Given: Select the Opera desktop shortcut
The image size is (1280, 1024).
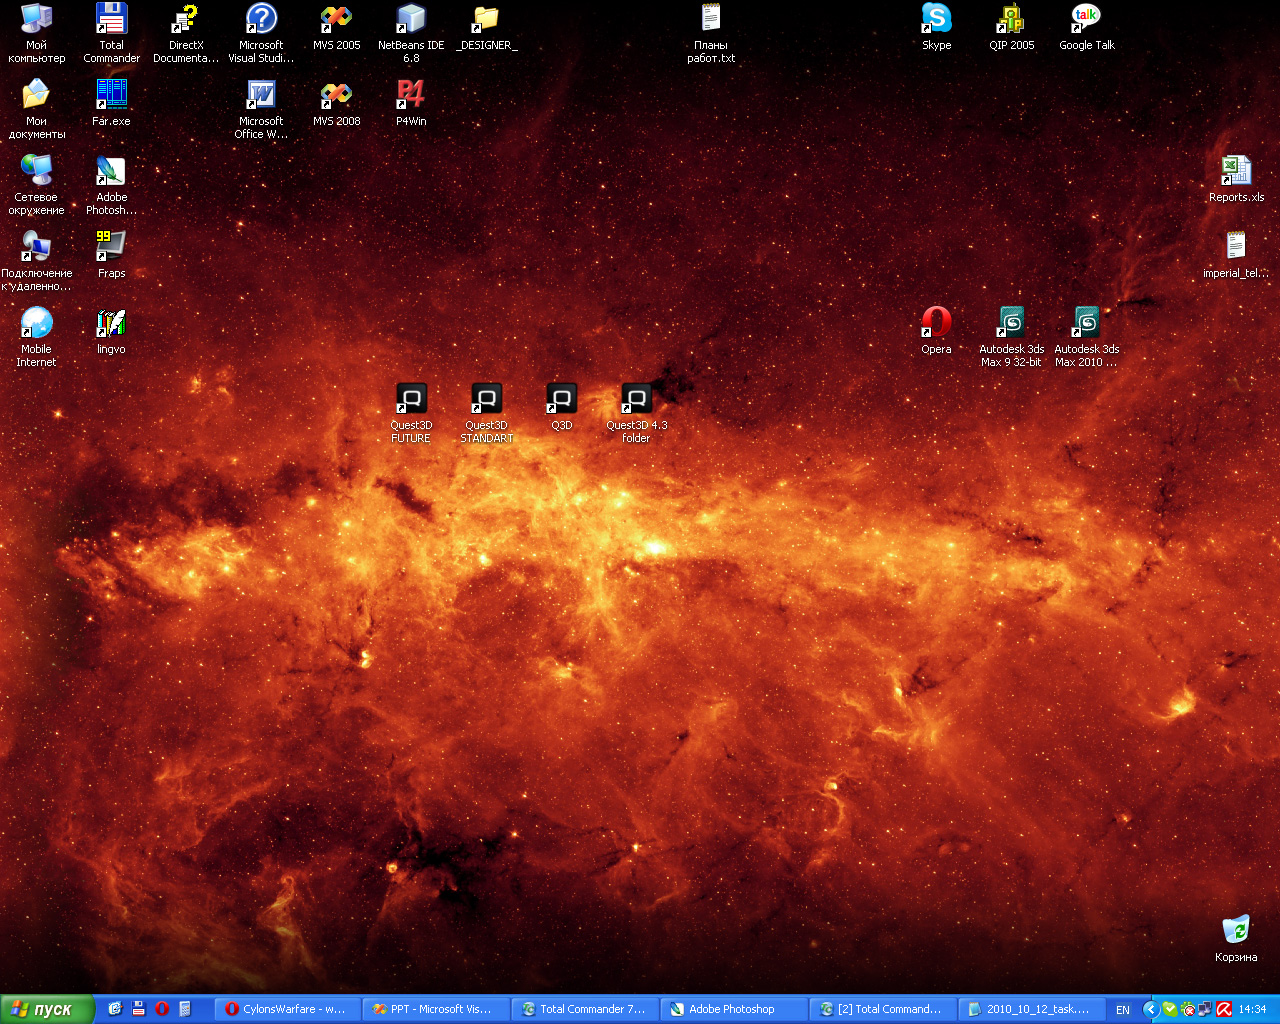Looking at the screenshot, I should point(936,331).
